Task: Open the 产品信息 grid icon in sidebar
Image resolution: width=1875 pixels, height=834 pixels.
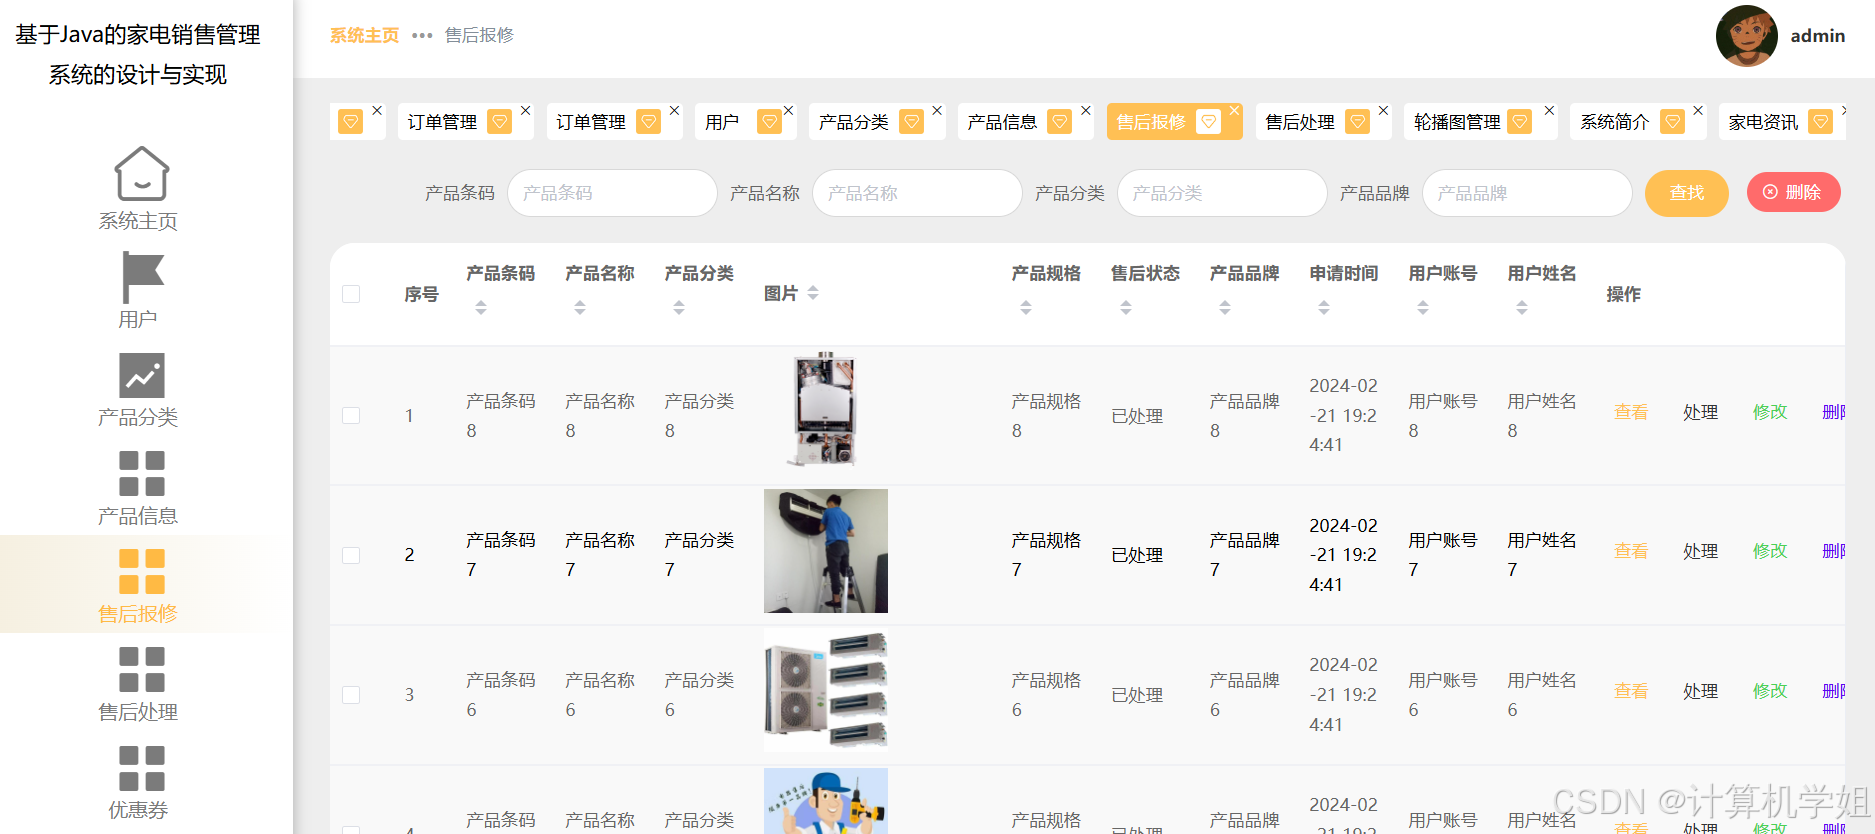Action: click(142, 473)
